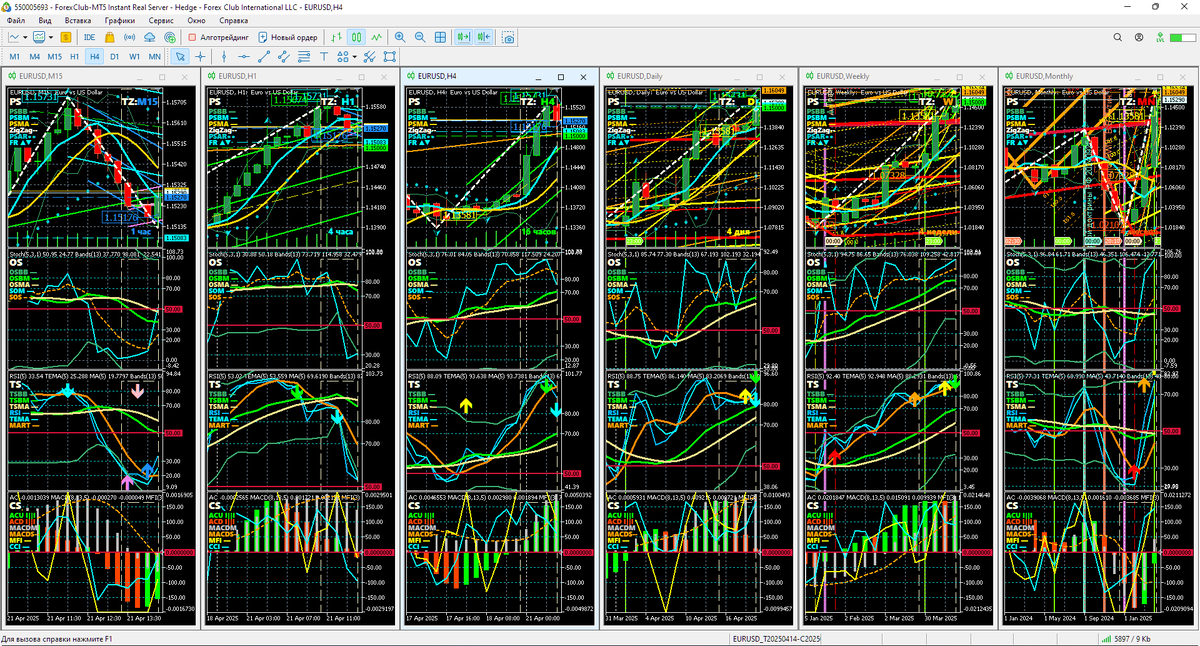Click the Новый ордер button

point(288,37)
